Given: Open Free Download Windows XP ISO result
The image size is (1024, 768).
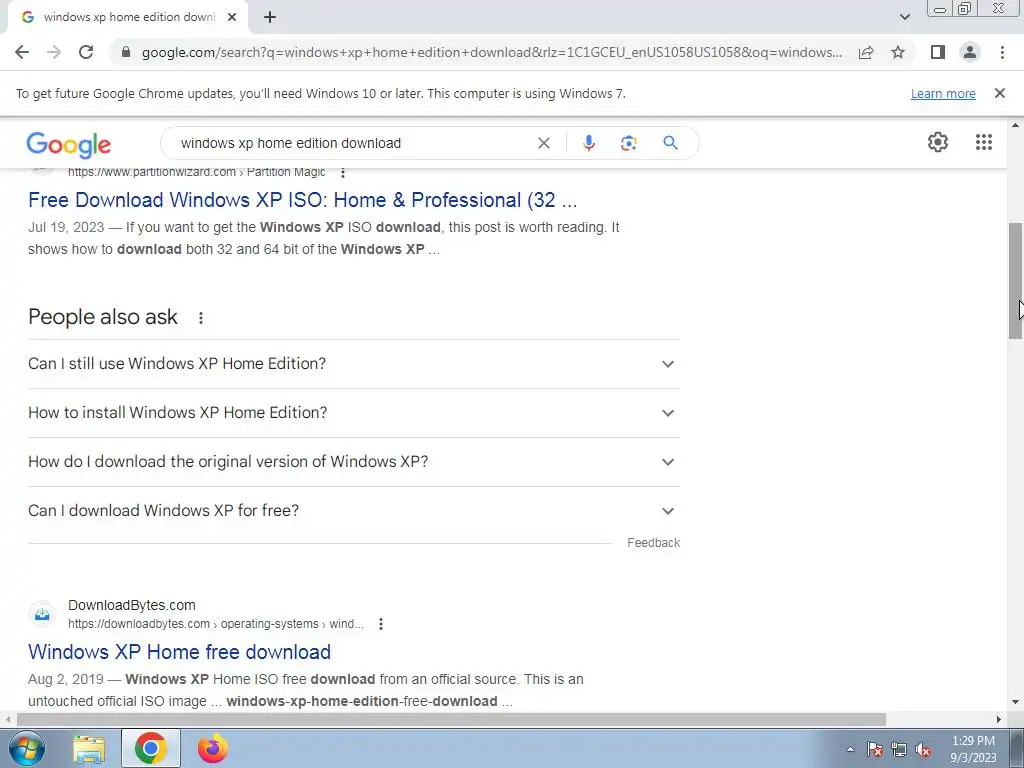Looking at the screenshot, I should click(302, 200).
